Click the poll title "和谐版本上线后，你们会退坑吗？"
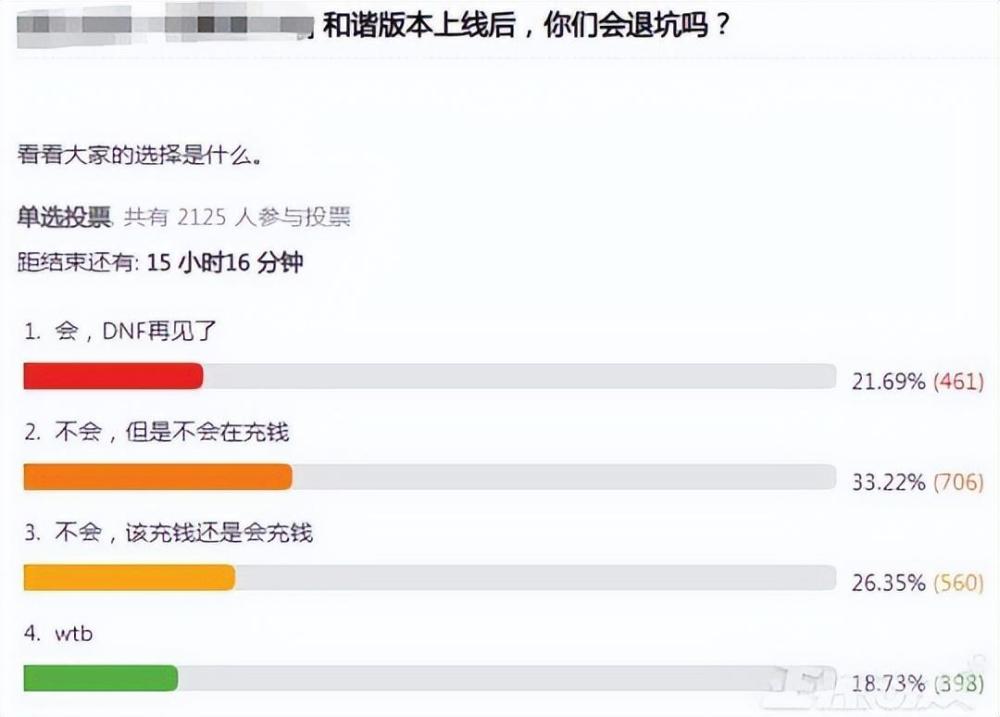This screenshot has width=1000, height=717. click(x=526, y=26)
